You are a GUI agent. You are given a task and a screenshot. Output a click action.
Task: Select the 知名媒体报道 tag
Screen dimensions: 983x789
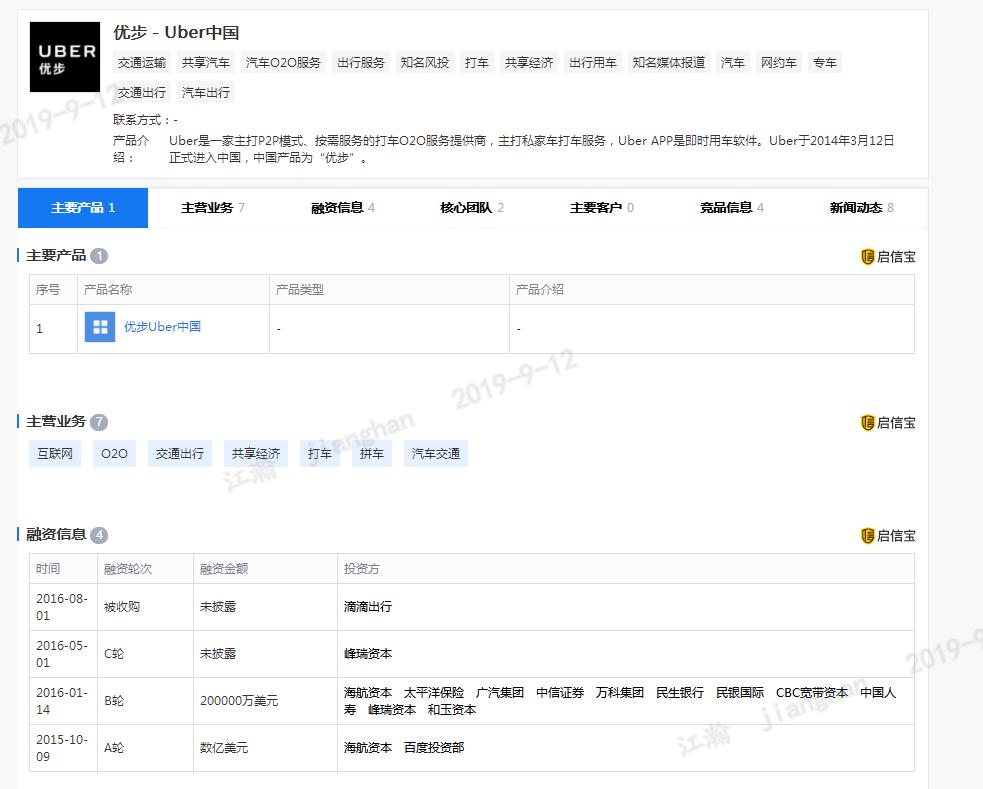668,63
